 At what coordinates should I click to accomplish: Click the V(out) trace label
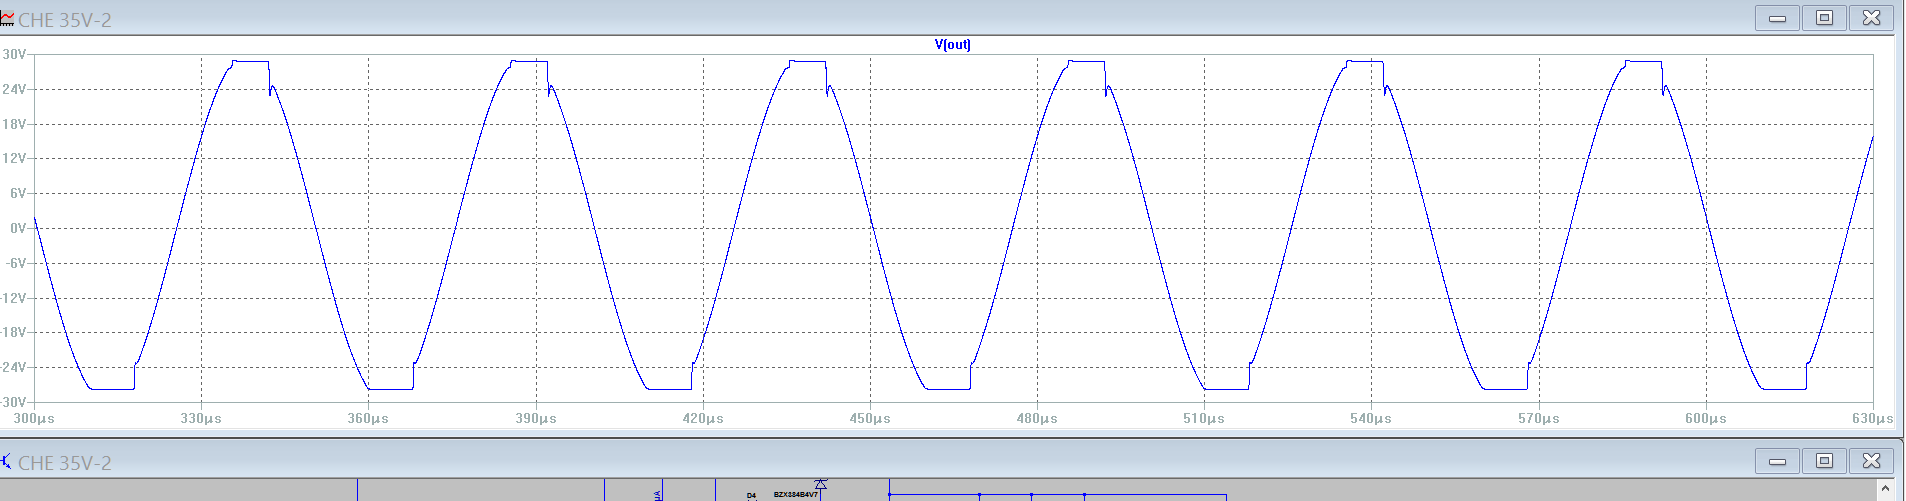click(952, 44)
